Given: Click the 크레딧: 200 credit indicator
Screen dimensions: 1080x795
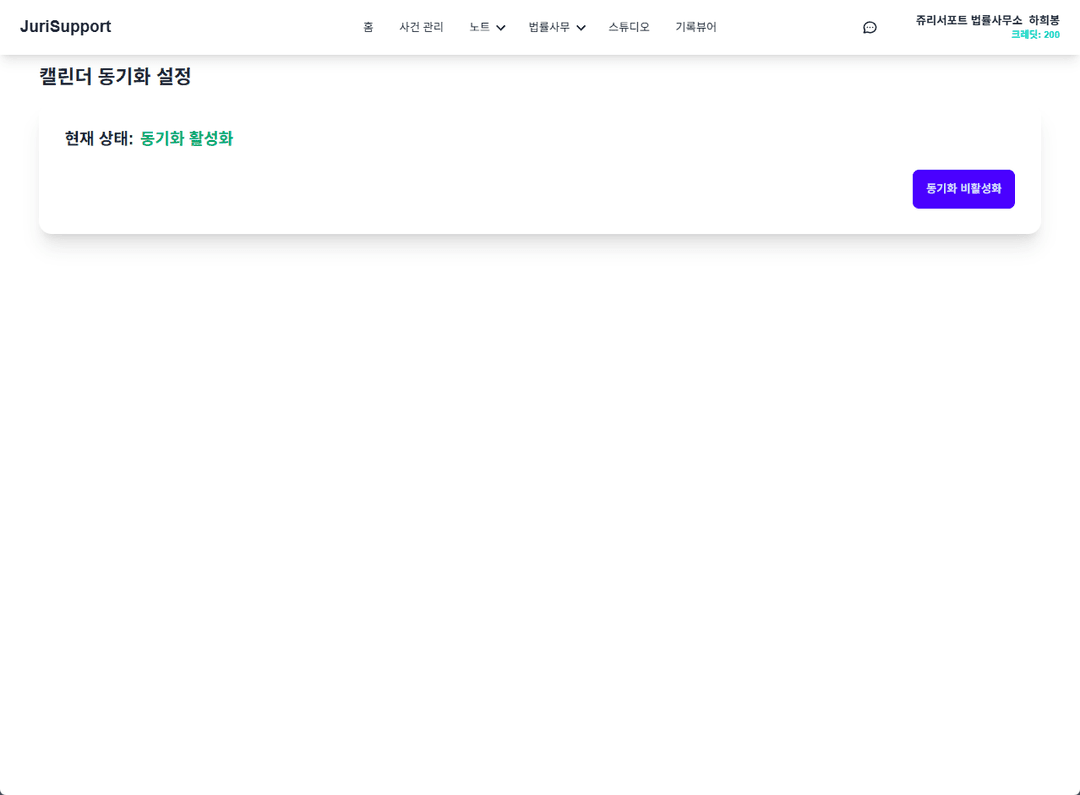Looking at the screenshot, I should pyautogui.click(x=1035, y=33).
